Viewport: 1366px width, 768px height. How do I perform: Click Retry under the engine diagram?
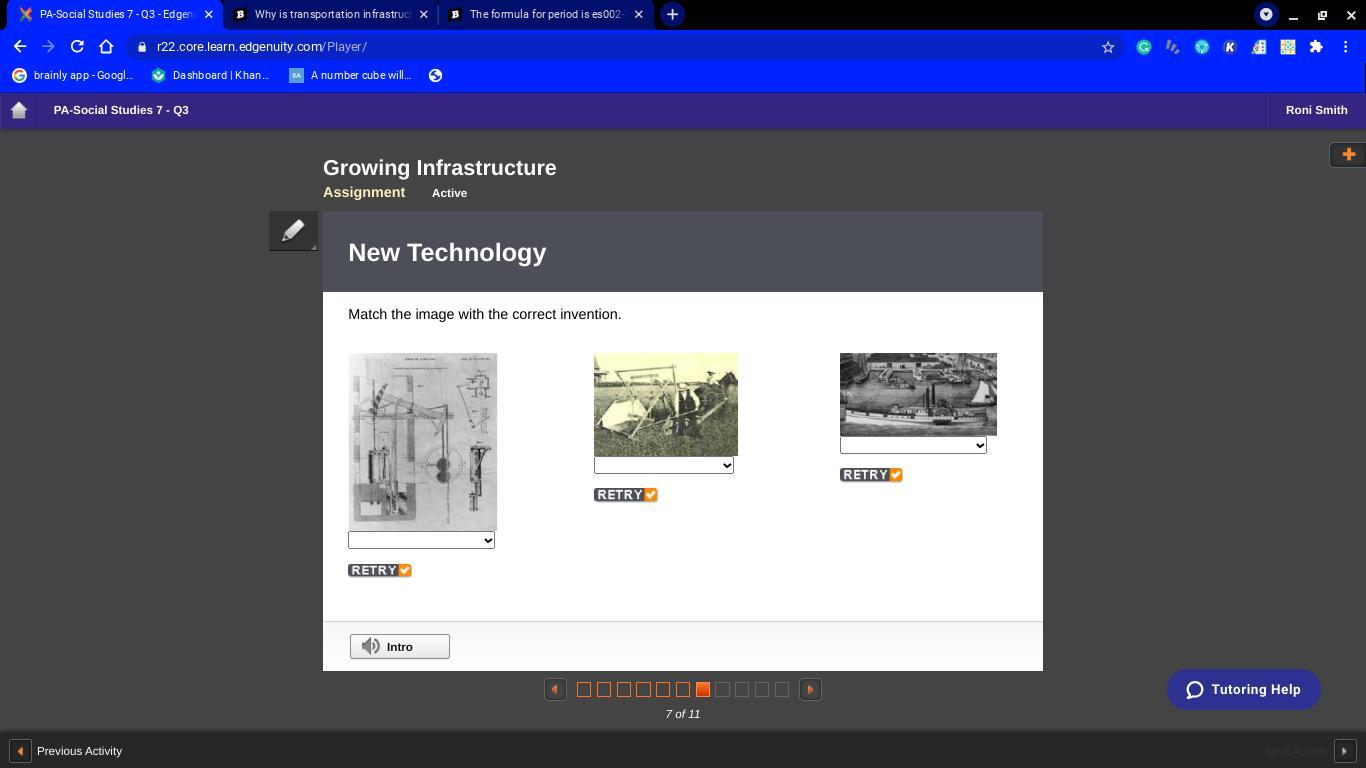(x=380, y=570)
